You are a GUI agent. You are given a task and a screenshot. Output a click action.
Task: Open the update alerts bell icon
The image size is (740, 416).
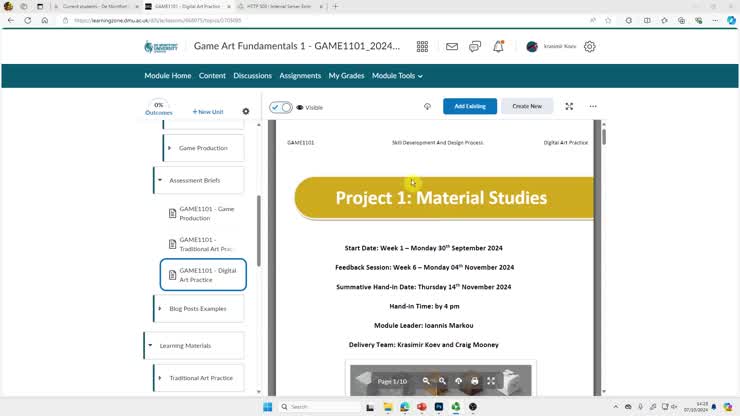(x=498, y=46)
